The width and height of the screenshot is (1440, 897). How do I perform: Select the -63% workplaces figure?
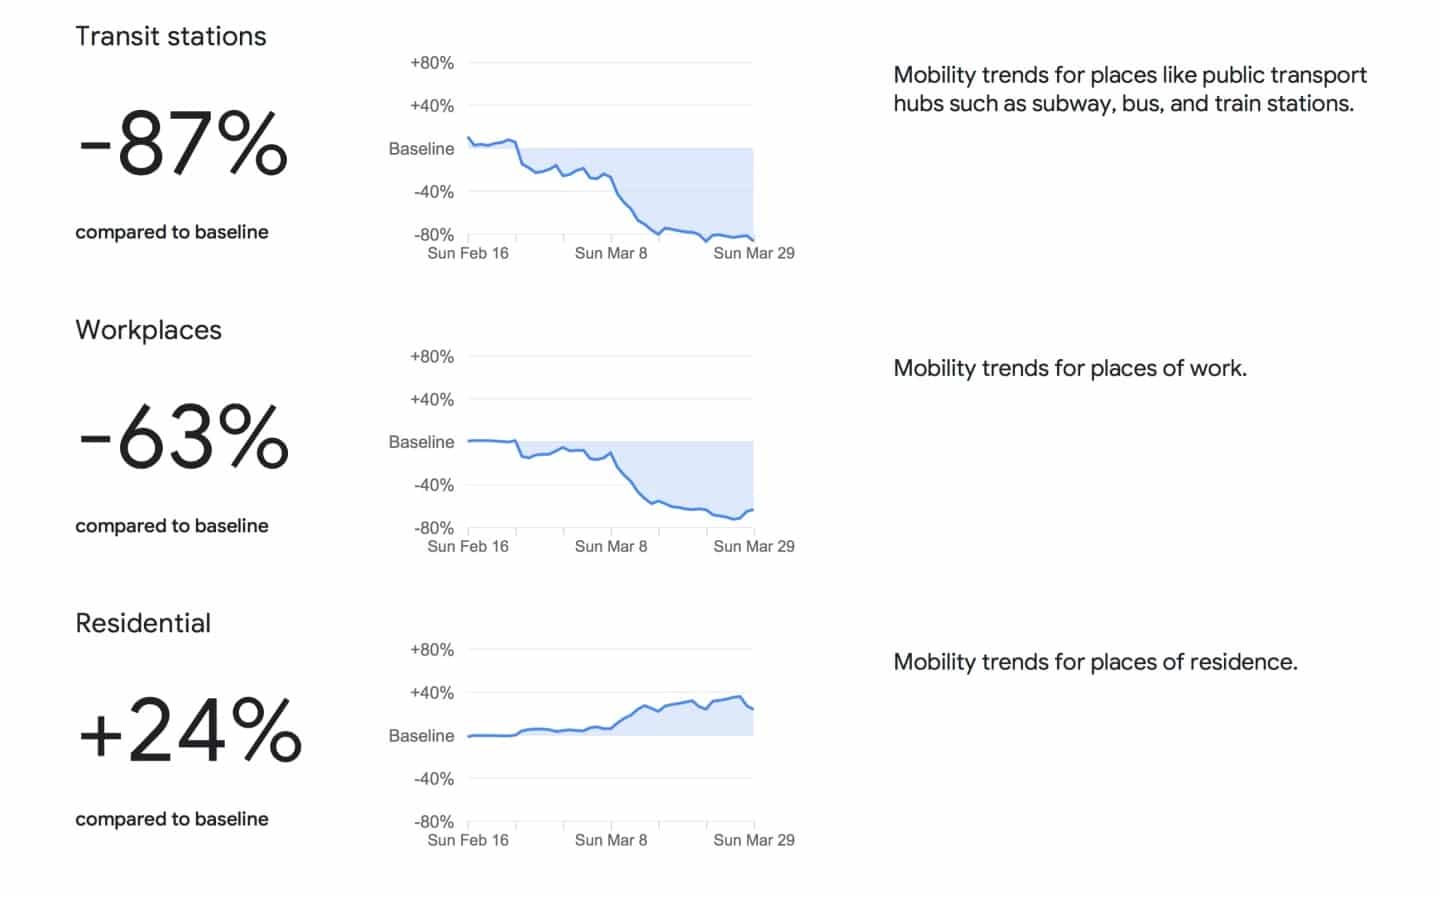[x=183, y=437]
